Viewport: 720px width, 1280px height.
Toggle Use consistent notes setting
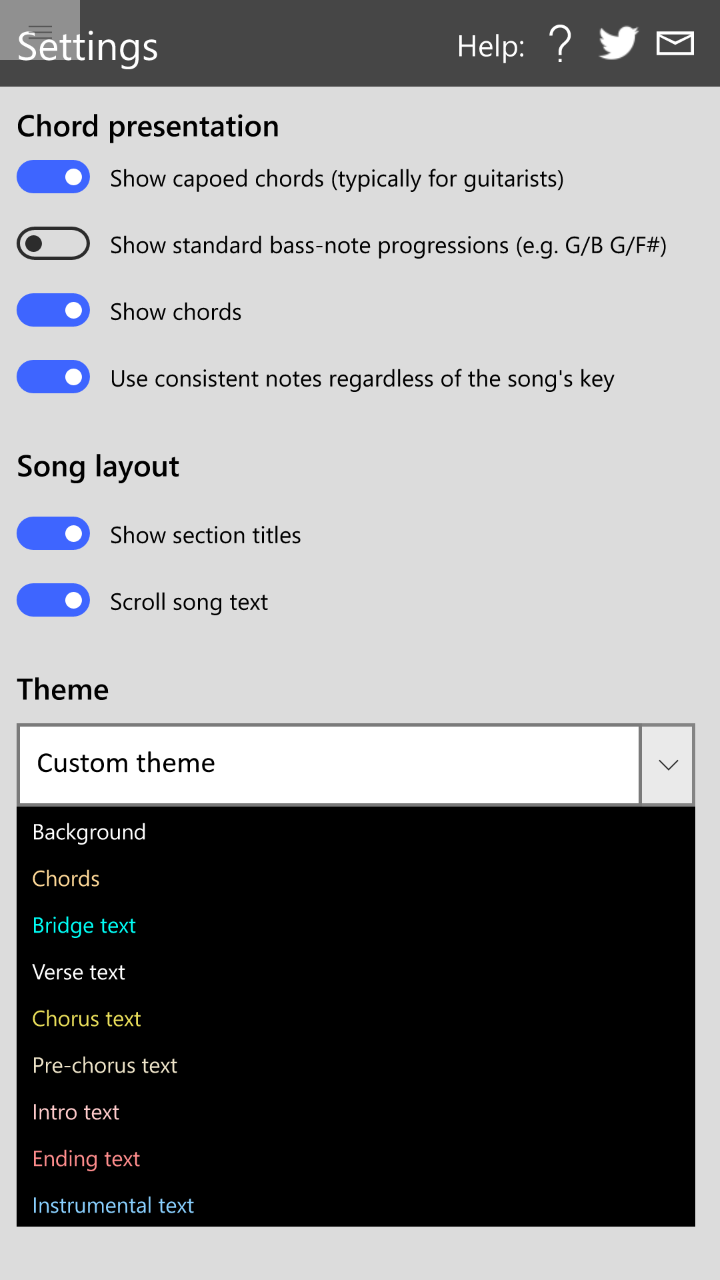point(54,378)
